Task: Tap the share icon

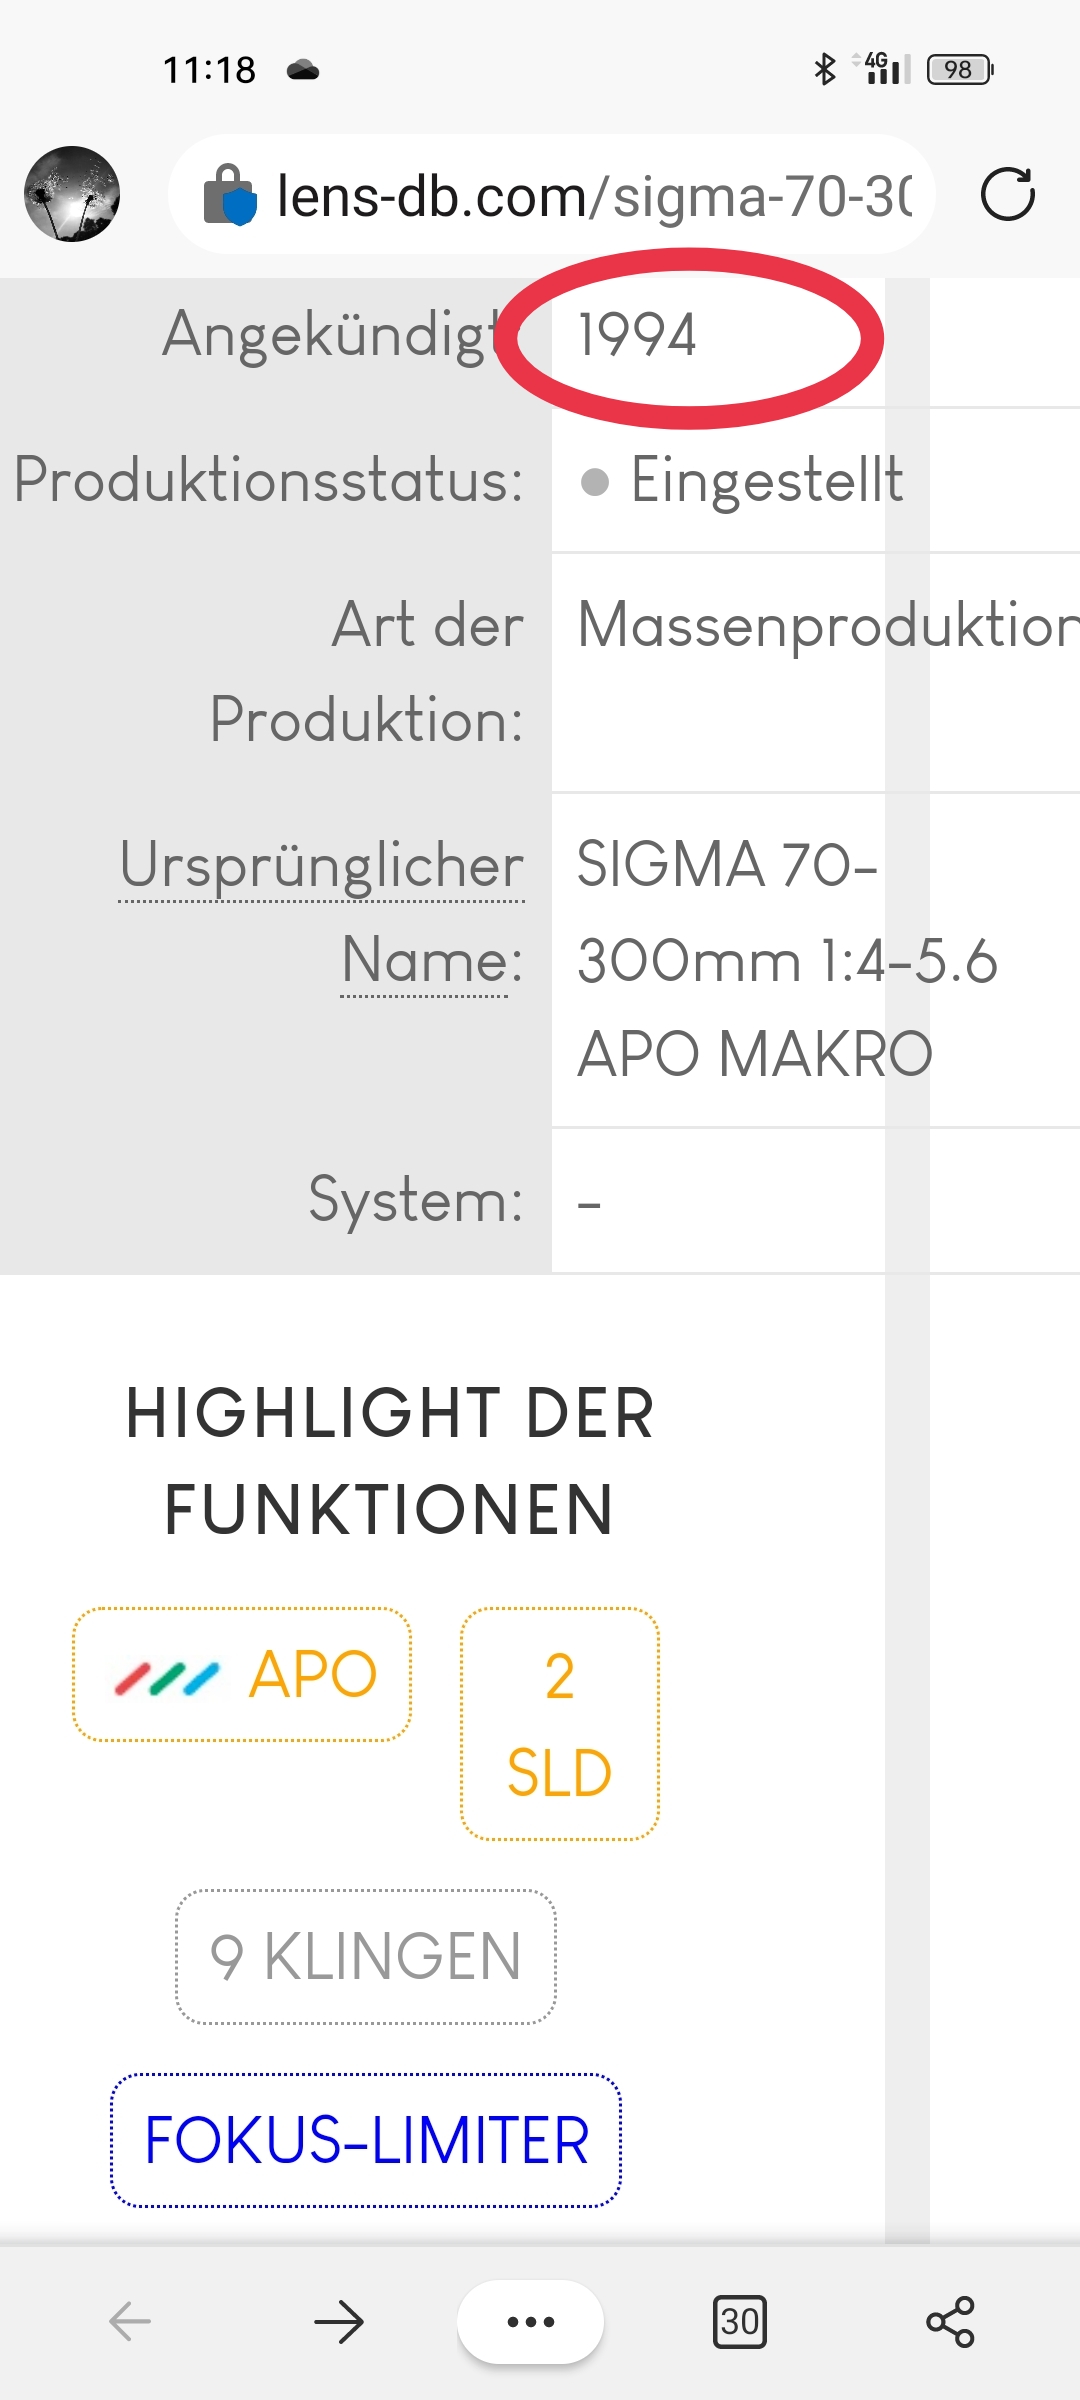Action: pos(950,2321)
